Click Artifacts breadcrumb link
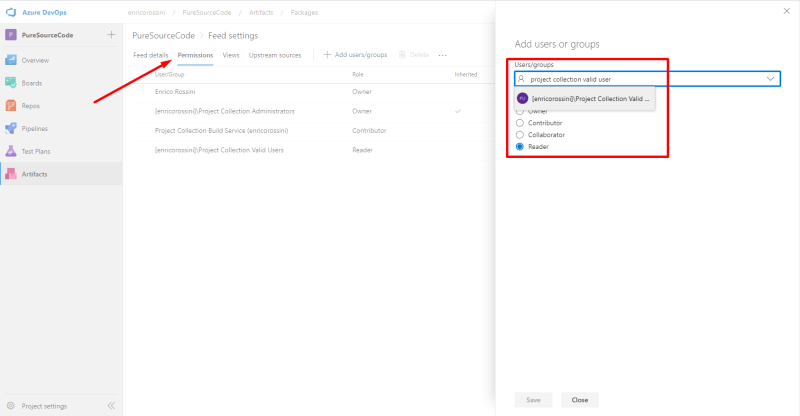Screen dimensions: 800x416 point(261,12)
